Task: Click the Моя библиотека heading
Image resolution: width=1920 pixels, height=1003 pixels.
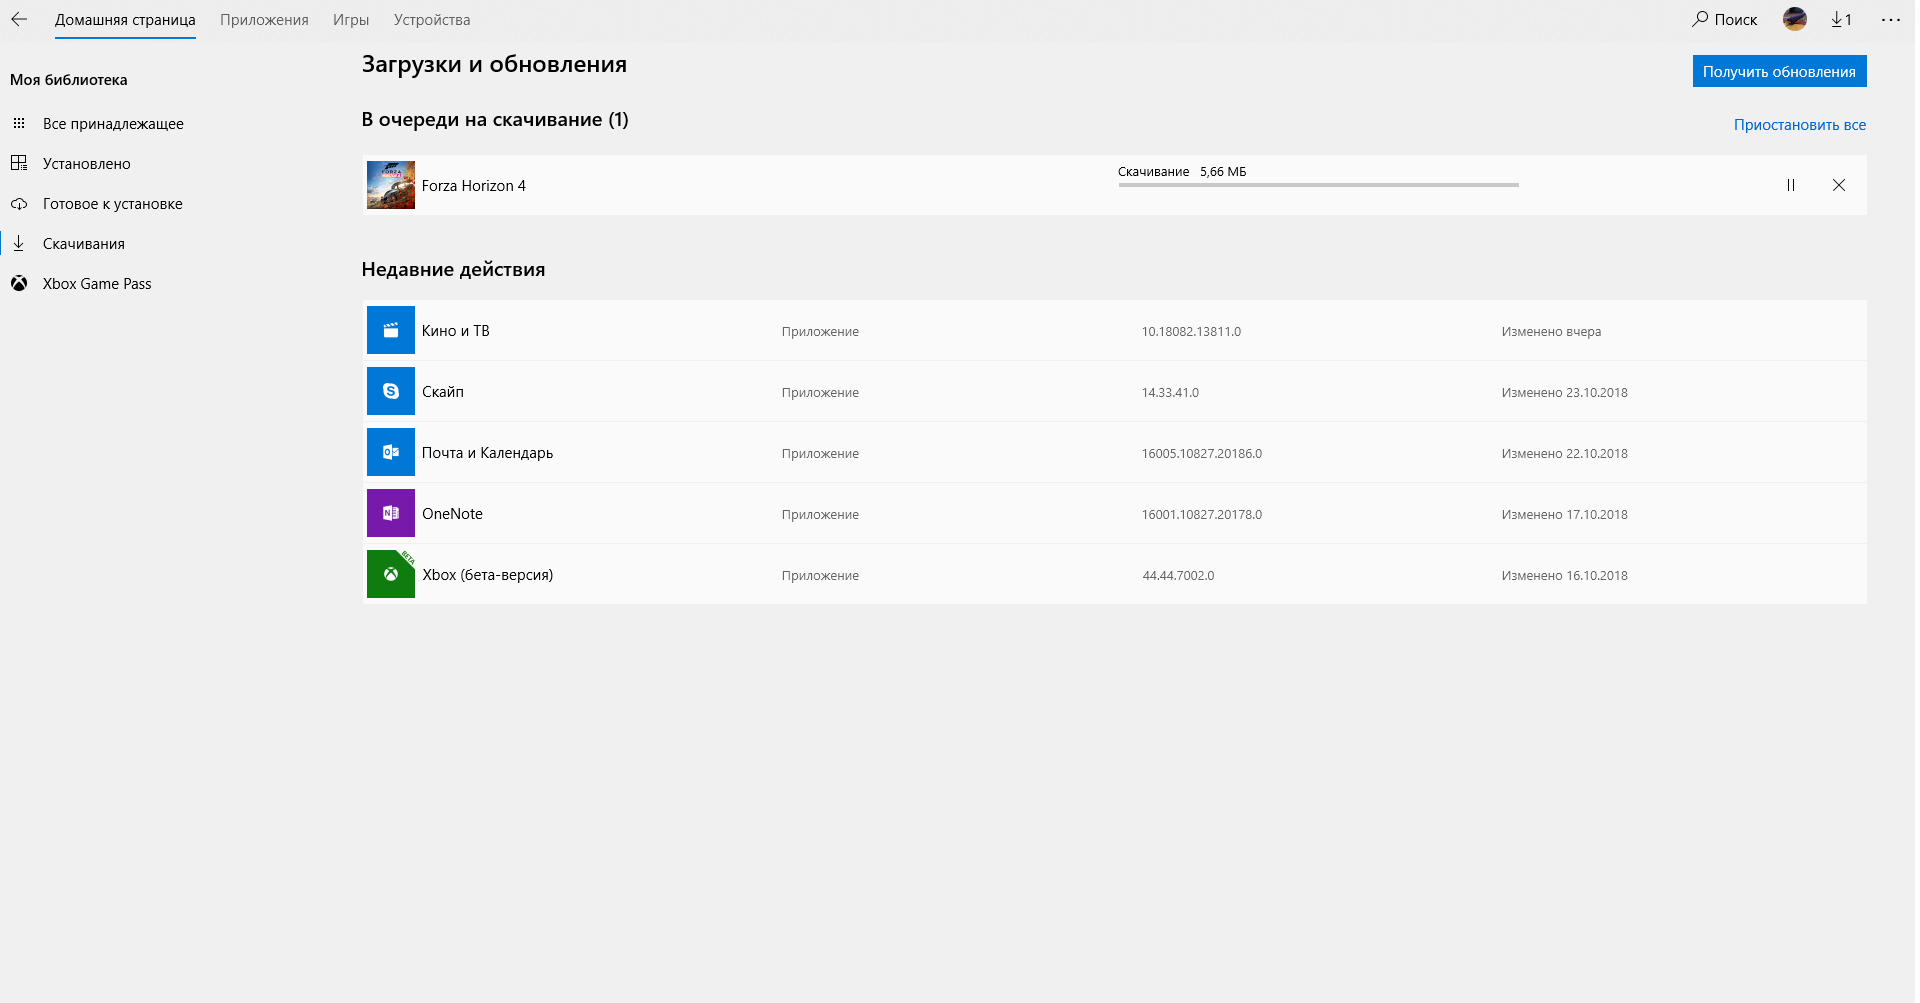Action: tap(69, 80)
